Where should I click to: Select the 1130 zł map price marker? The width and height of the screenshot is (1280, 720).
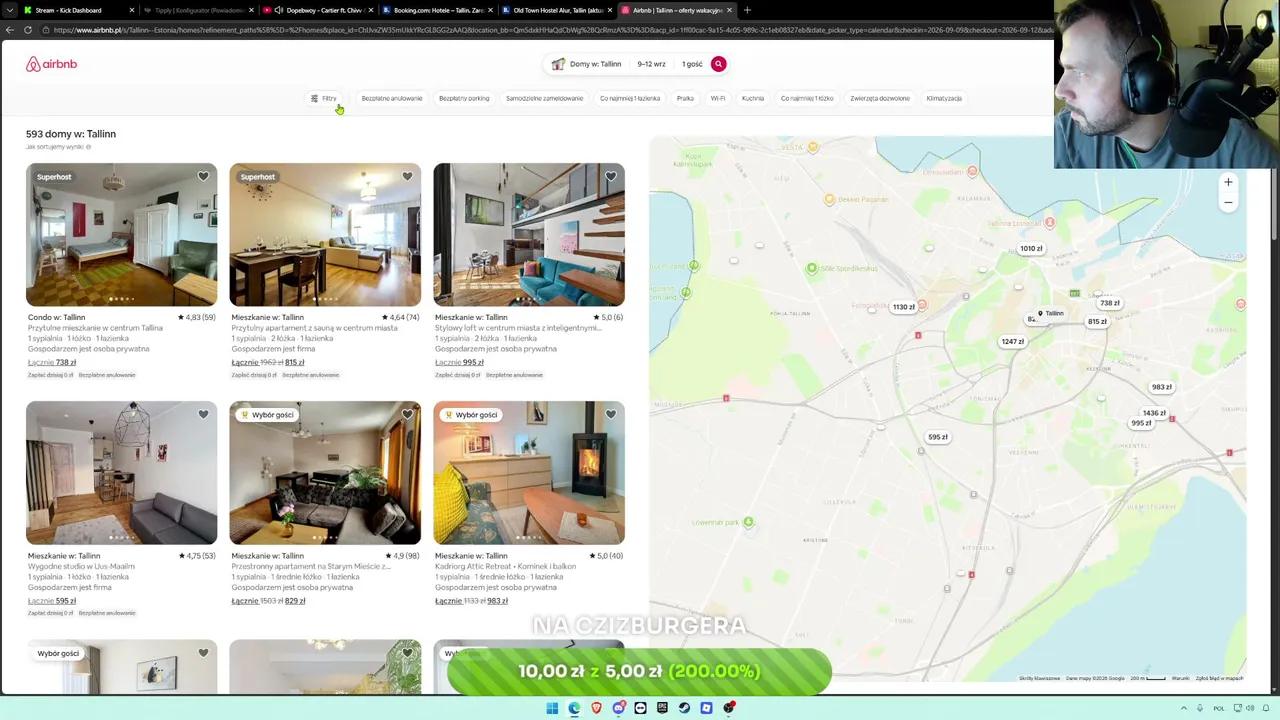(903, 307)
